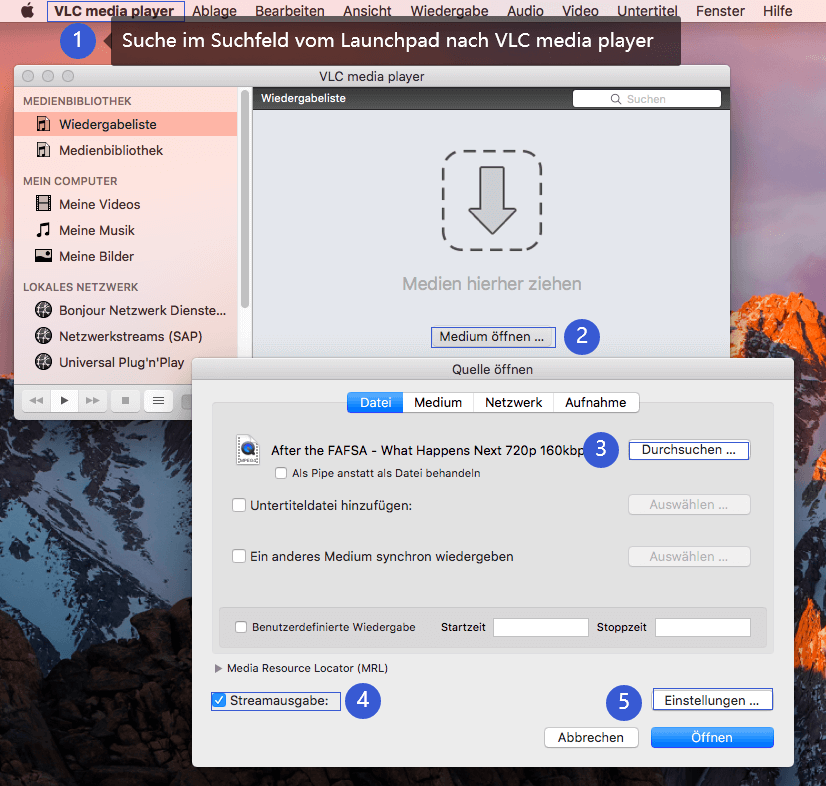Click the Einstellungen button
Image resolution: width=826 pixels, height=786 pixels.
pos(712,700)
